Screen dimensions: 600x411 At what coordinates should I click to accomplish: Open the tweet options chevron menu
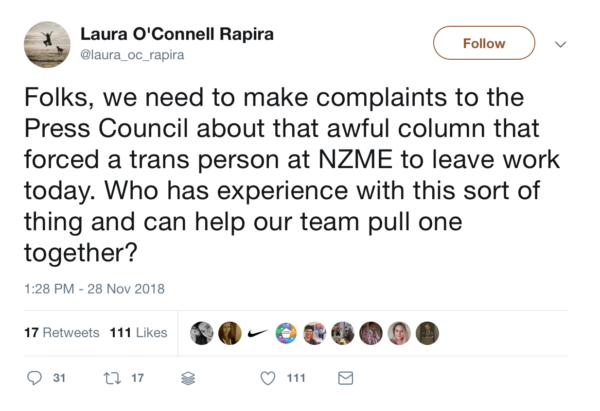560,44
